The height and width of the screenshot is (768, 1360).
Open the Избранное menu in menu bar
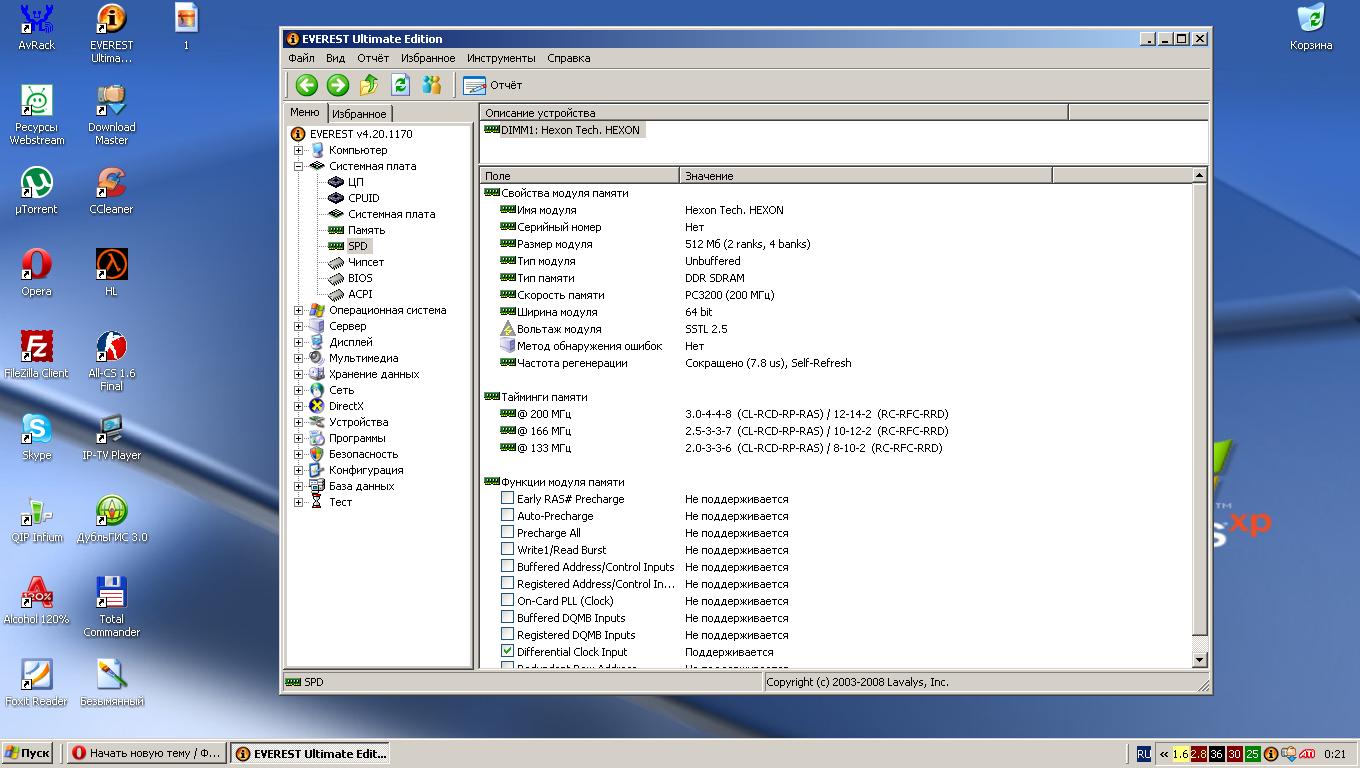tap(428, 58)
